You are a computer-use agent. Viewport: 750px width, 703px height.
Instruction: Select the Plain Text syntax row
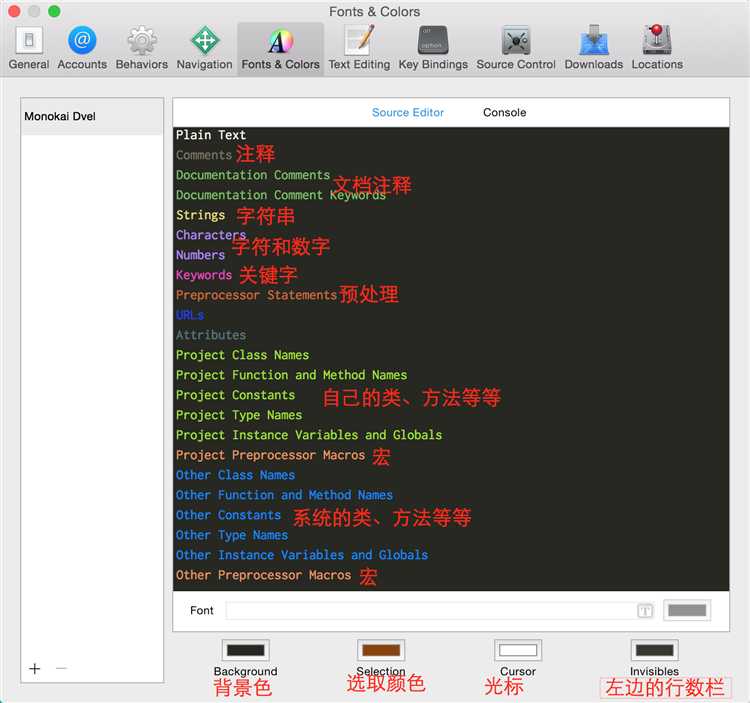[451, 135]
